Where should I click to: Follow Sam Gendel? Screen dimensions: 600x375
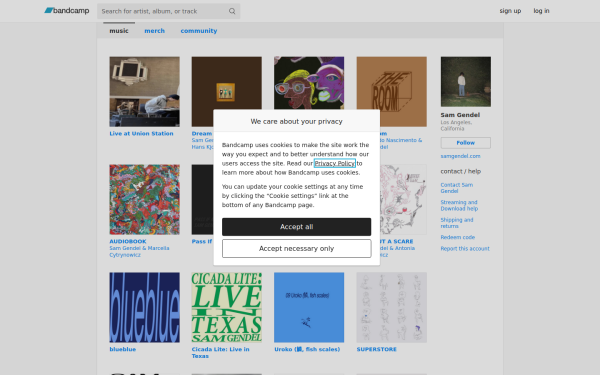pos(466,143)
